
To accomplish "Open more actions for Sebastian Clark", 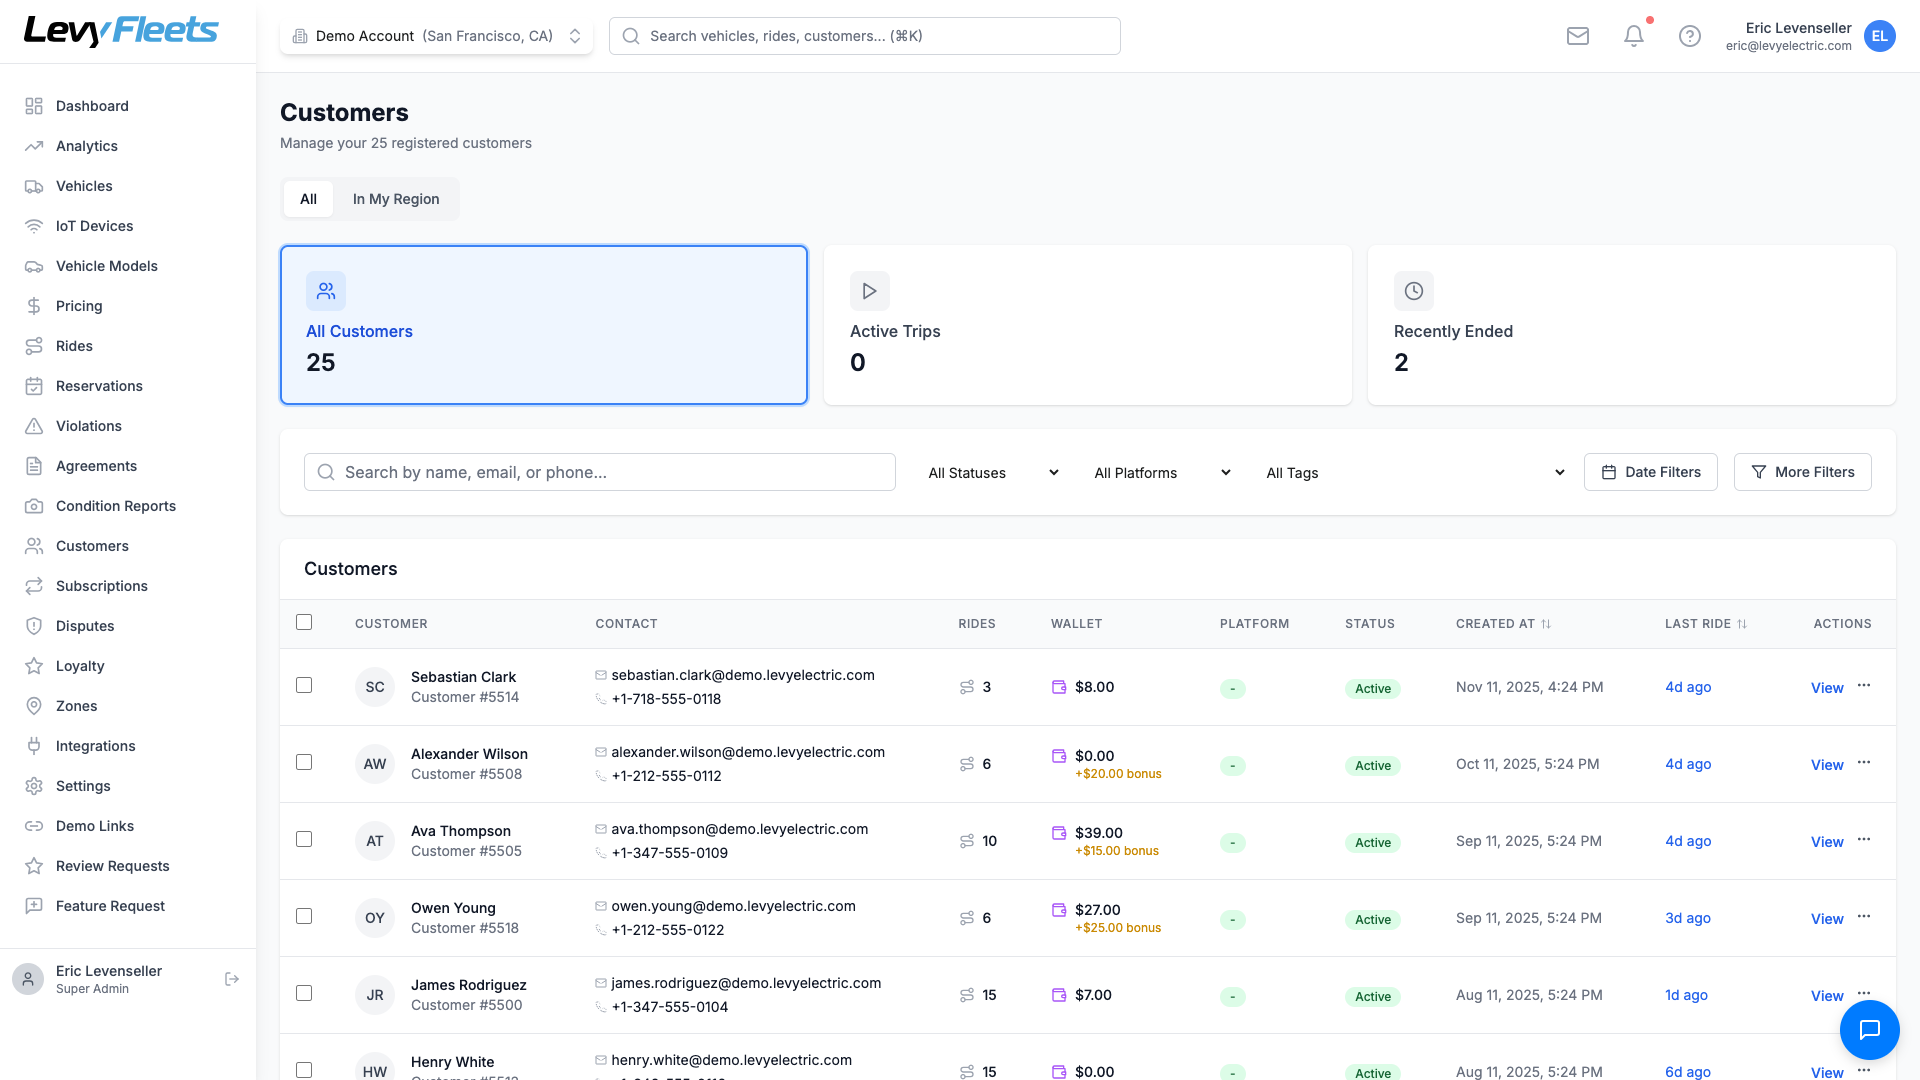I will (x=1864, y=686).
